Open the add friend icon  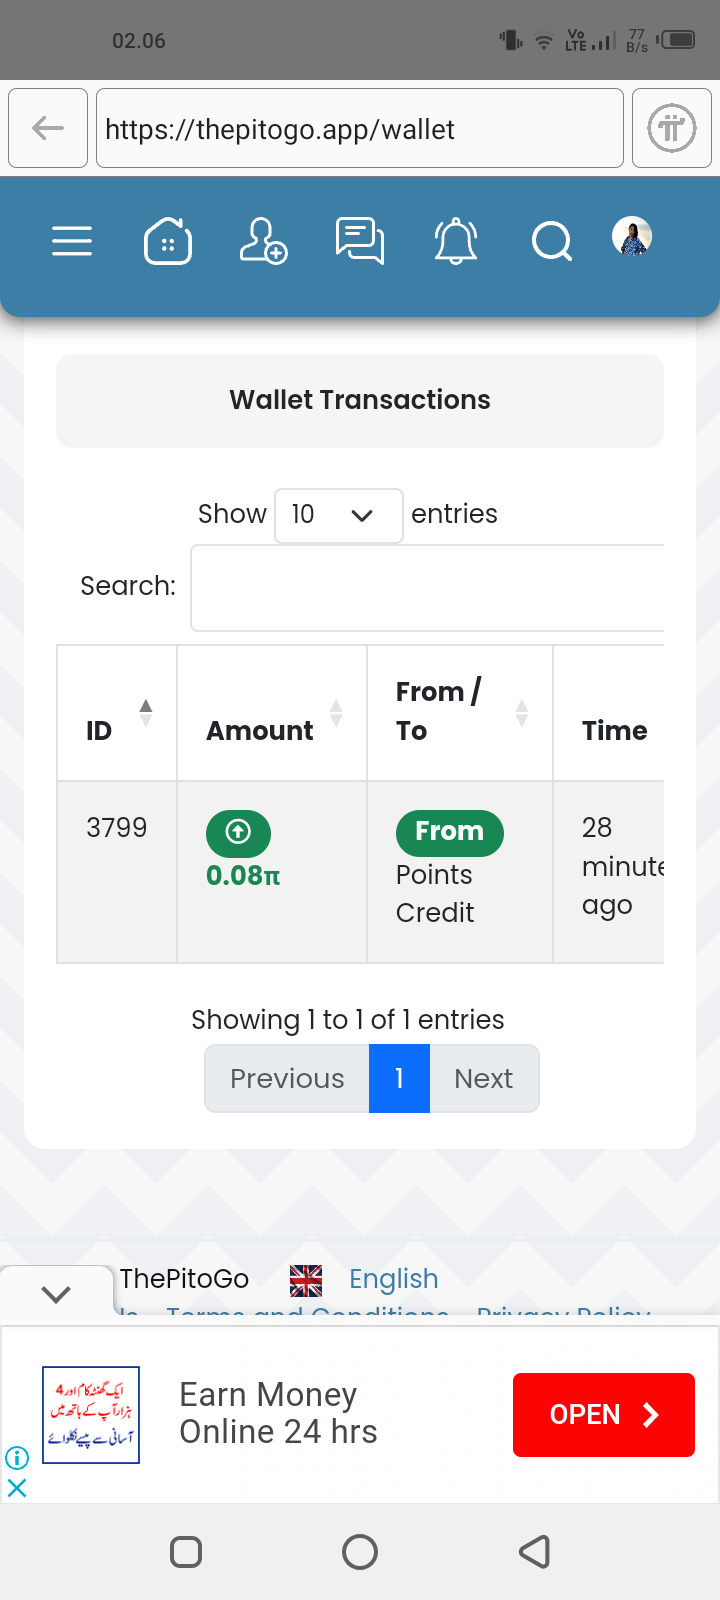(x=263, y=241)
